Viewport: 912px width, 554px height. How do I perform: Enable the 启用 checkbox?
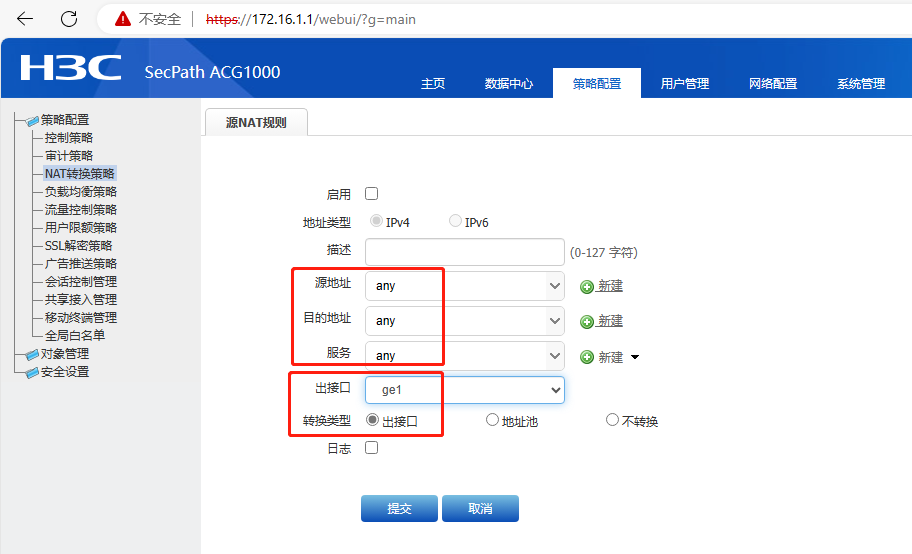coord(372,194)
